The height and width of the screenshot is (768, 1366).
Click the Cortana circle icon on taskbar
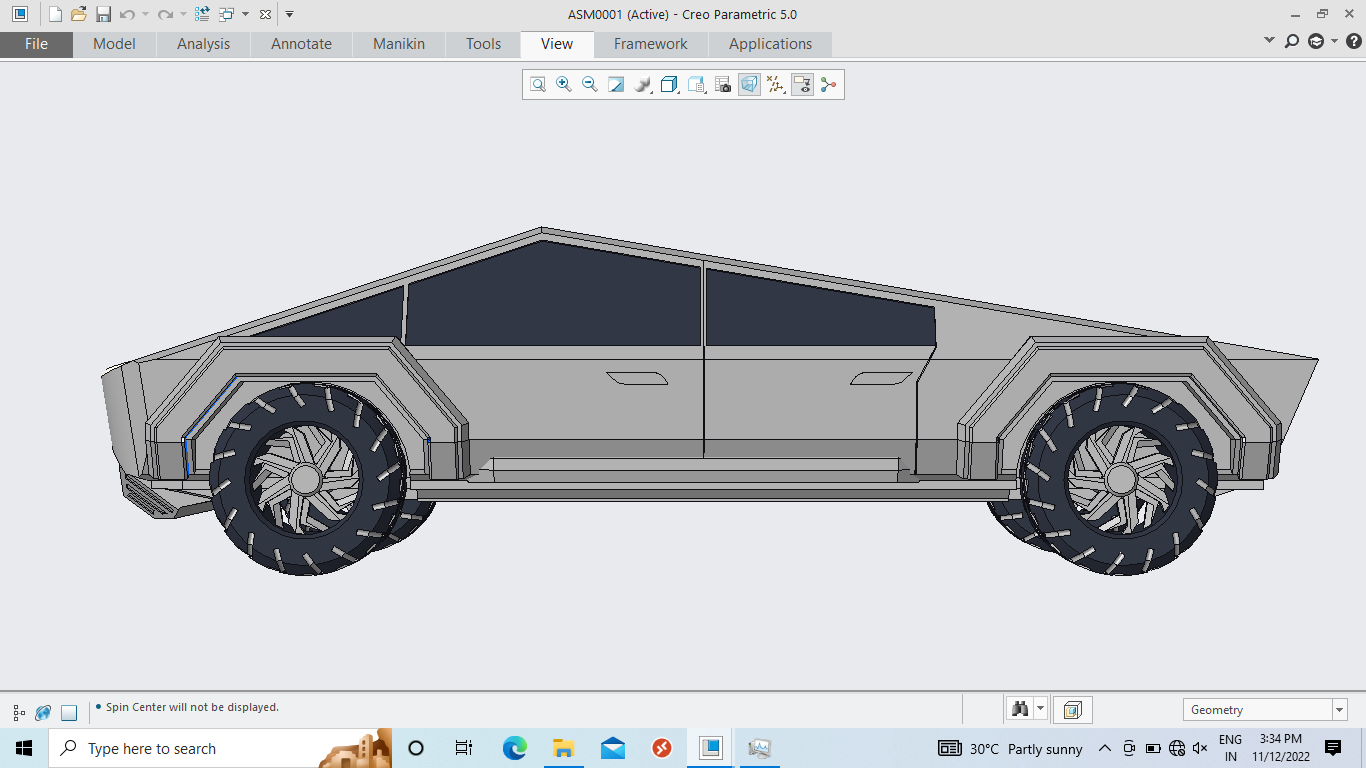(x=416, y=748)
